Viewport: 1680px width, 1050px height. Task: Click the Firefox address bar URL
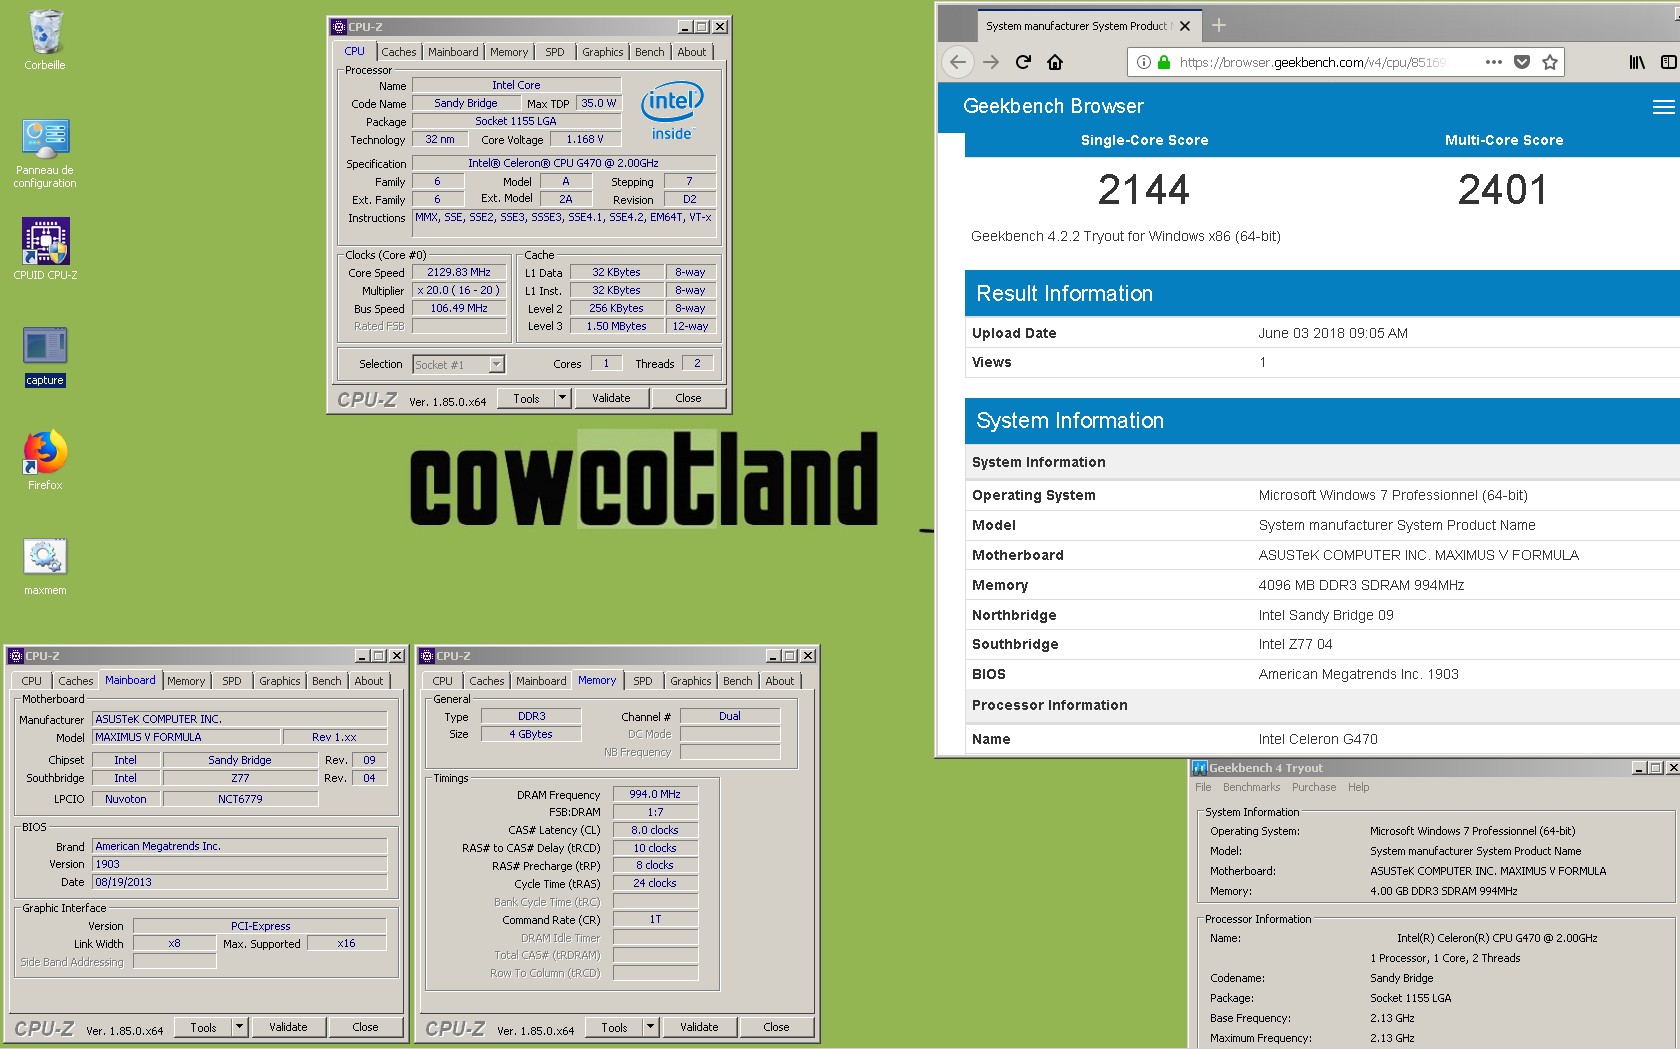coord(1312,62)
